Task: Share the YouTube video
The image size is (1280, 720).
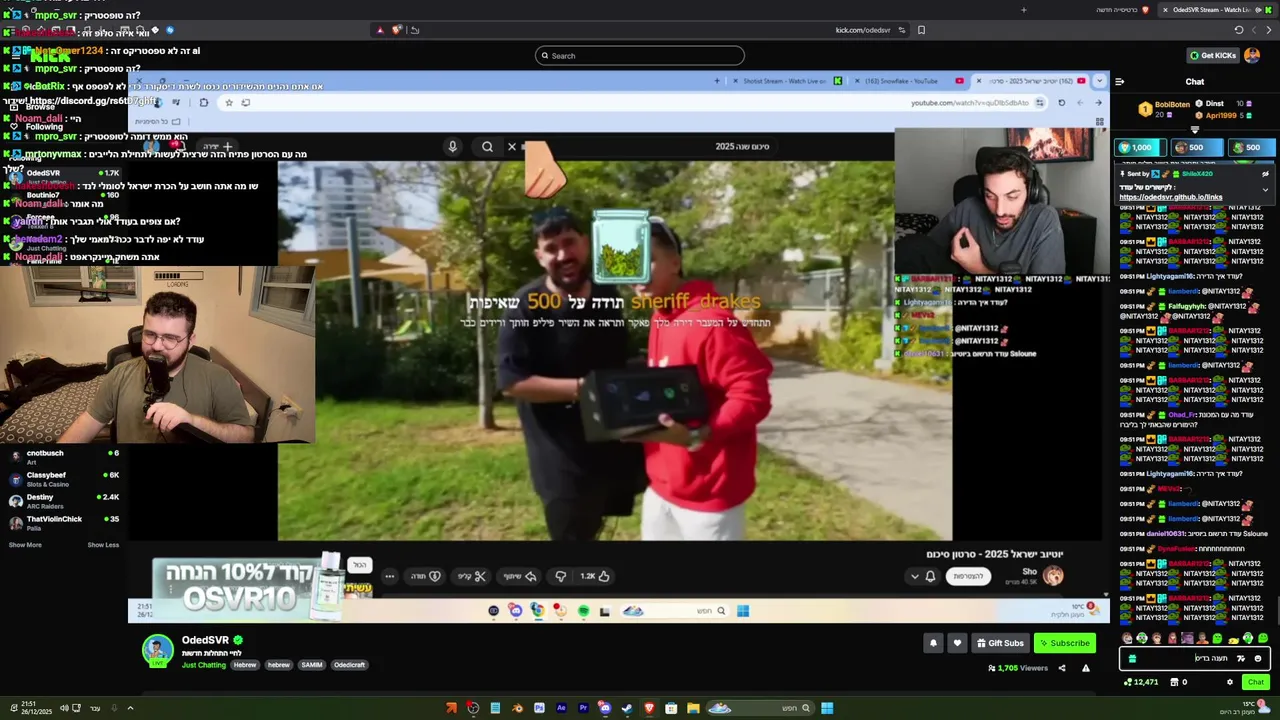Action: 520,576
